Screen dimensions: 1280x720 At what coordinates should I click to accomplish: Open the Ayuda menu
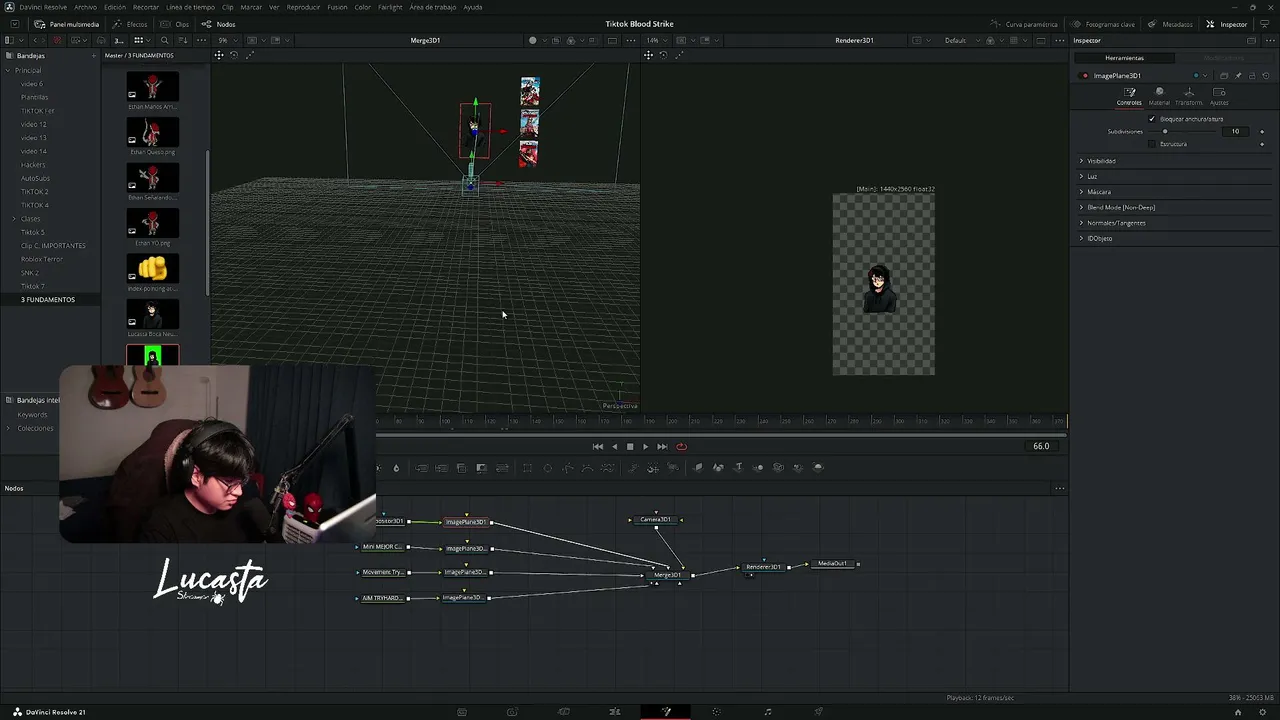[473, 7]
